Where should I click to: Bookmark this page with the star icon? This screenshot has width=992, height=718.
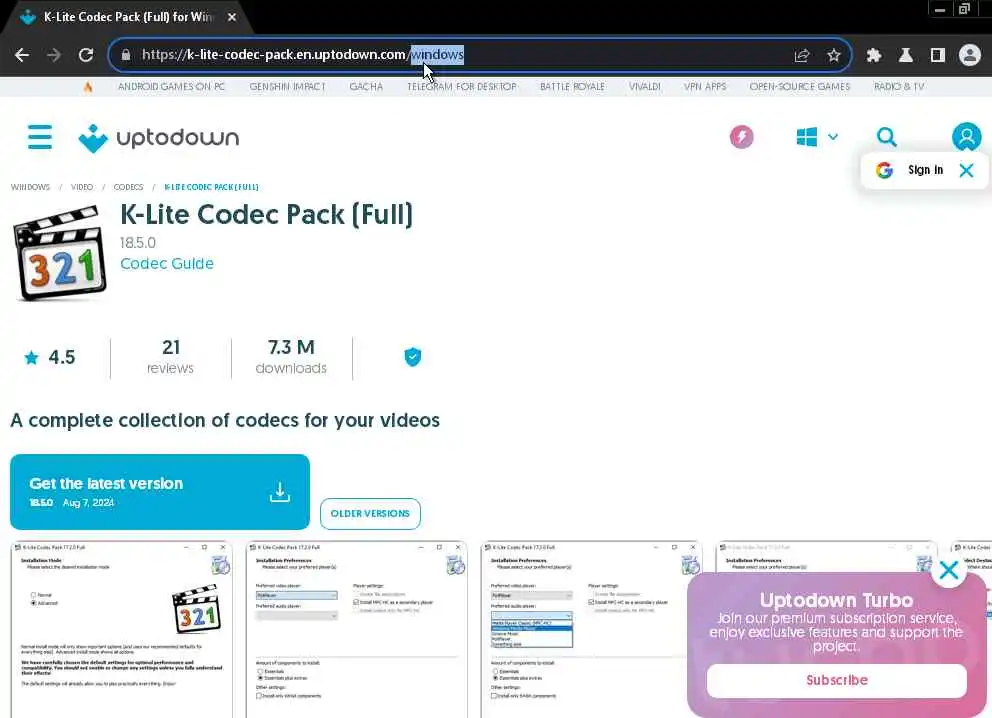[x=833, y=55]
